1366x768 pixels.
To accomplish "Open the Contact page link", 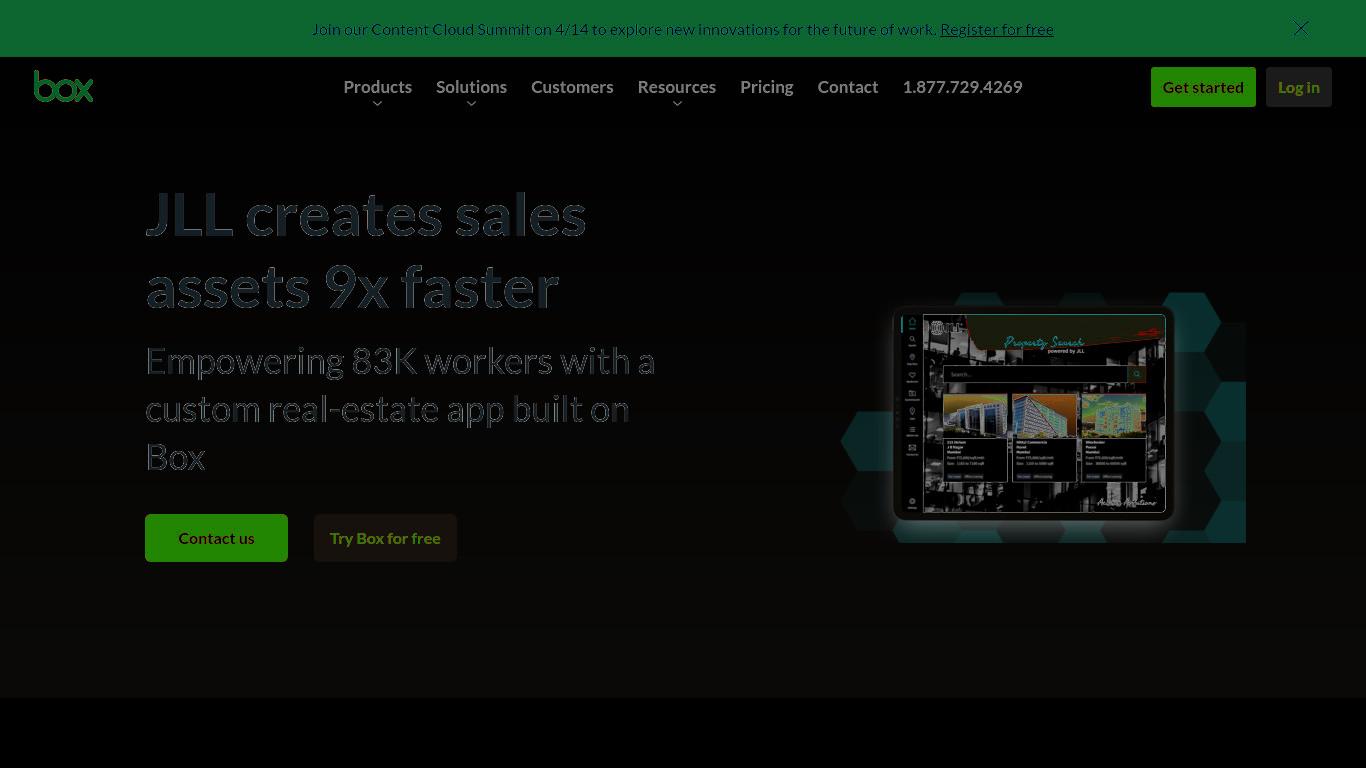I will click(x=847, y=87).
